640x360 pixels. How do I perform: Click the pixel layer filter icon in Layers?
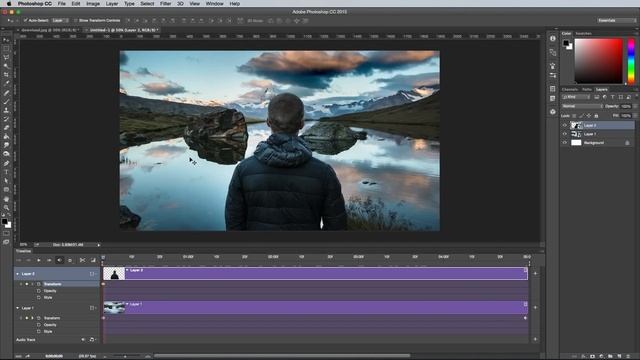pyautogui.click(x=597, y=97)
